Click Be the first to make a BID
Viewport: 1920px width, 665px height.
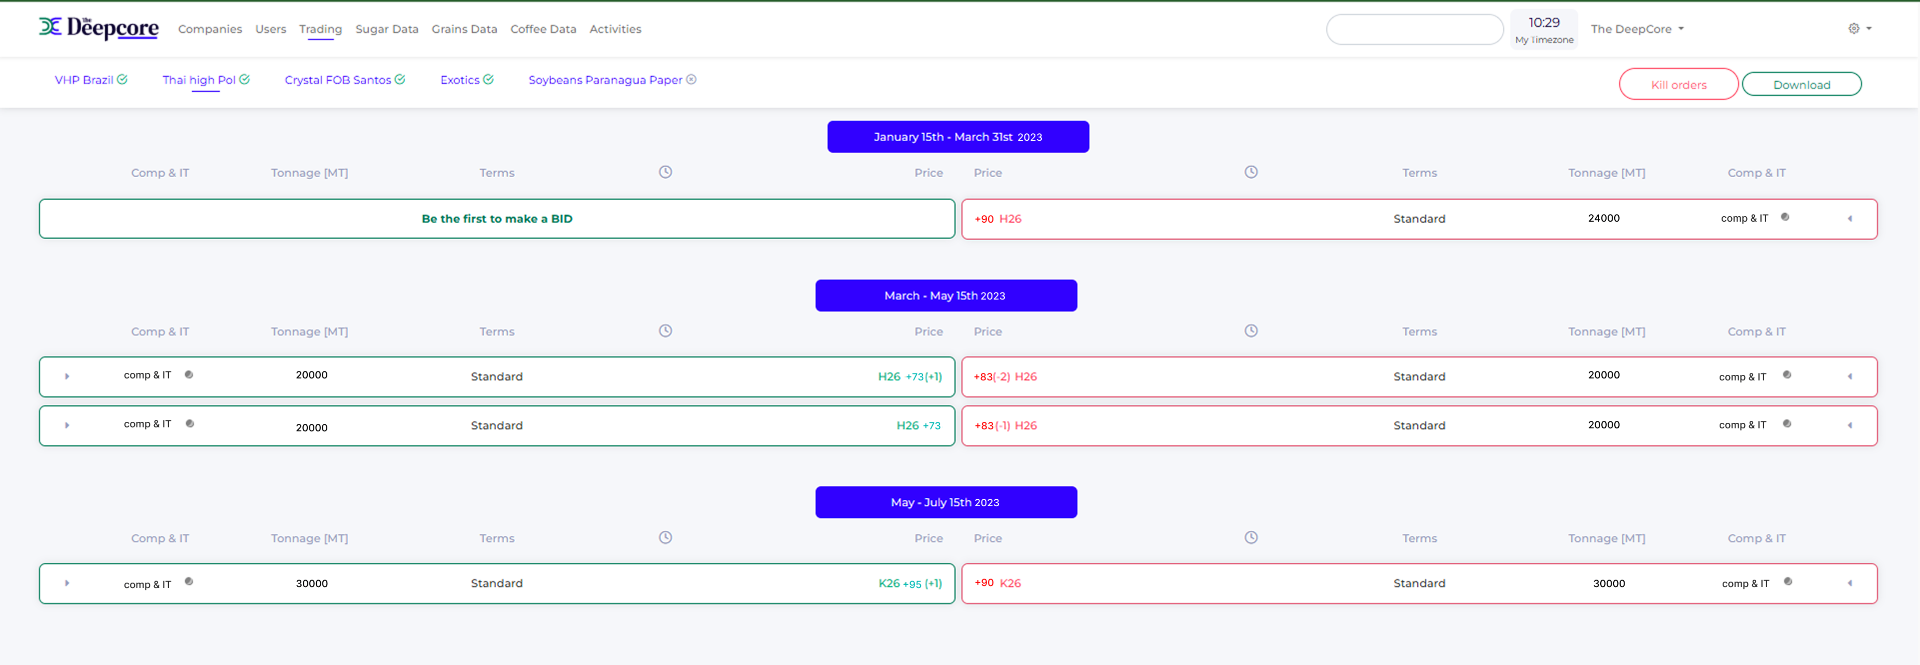point(497,219)
